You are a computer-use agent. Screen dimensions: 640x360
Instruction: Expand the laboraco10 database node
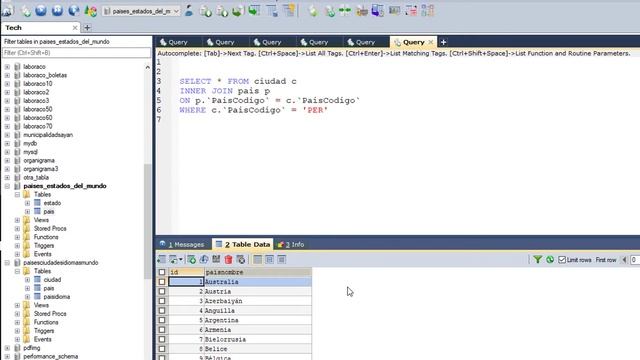tap(7, 84)
